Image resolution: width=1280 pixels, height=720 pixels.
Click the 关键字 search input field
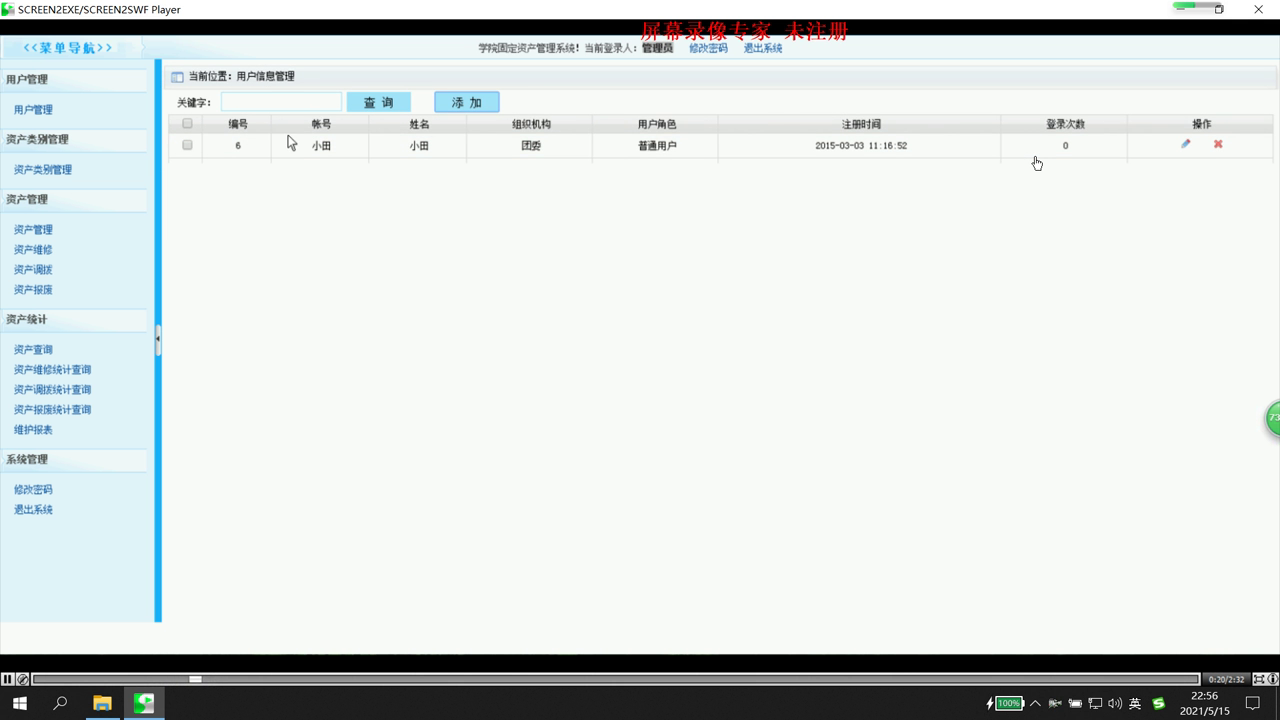(x=281, y=102)
